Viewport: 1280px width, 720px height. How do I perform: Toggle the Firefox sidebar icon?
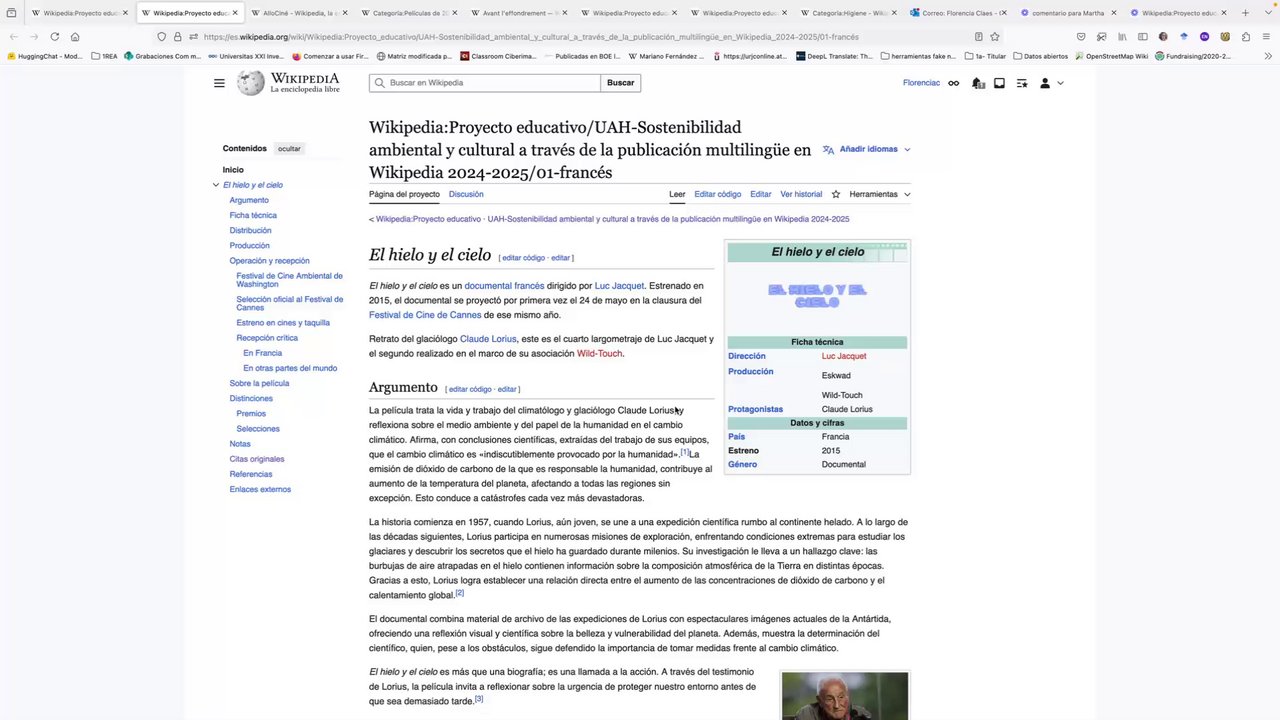click(x=1142, y=37)
